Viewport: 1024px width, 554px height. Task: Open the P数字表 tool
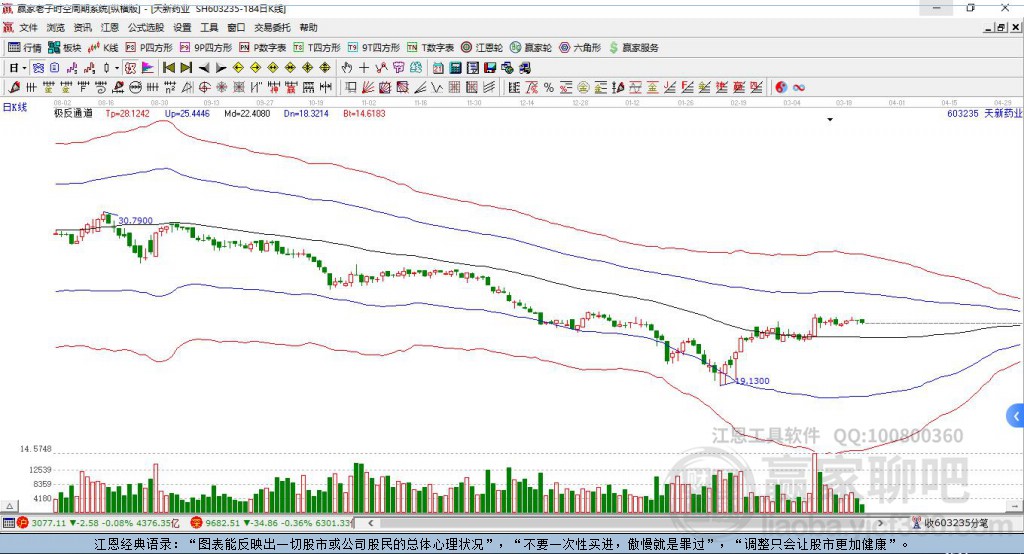coord(263,48)
